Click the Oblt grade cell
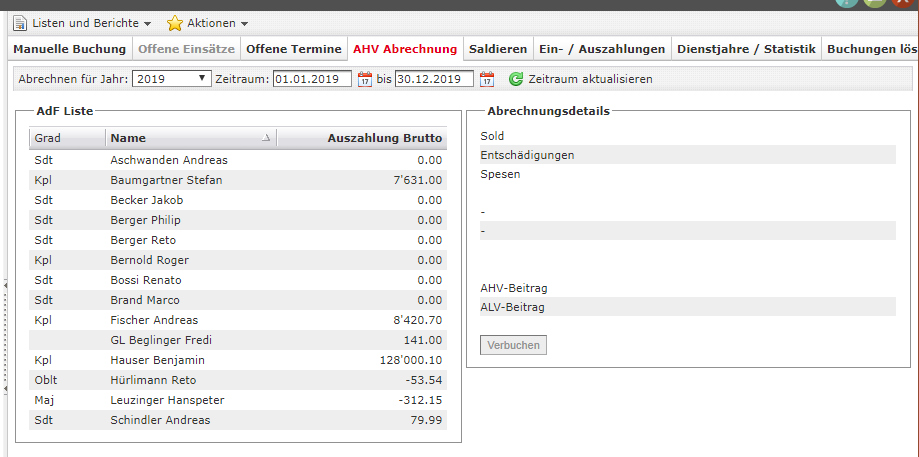 [46, 380]
